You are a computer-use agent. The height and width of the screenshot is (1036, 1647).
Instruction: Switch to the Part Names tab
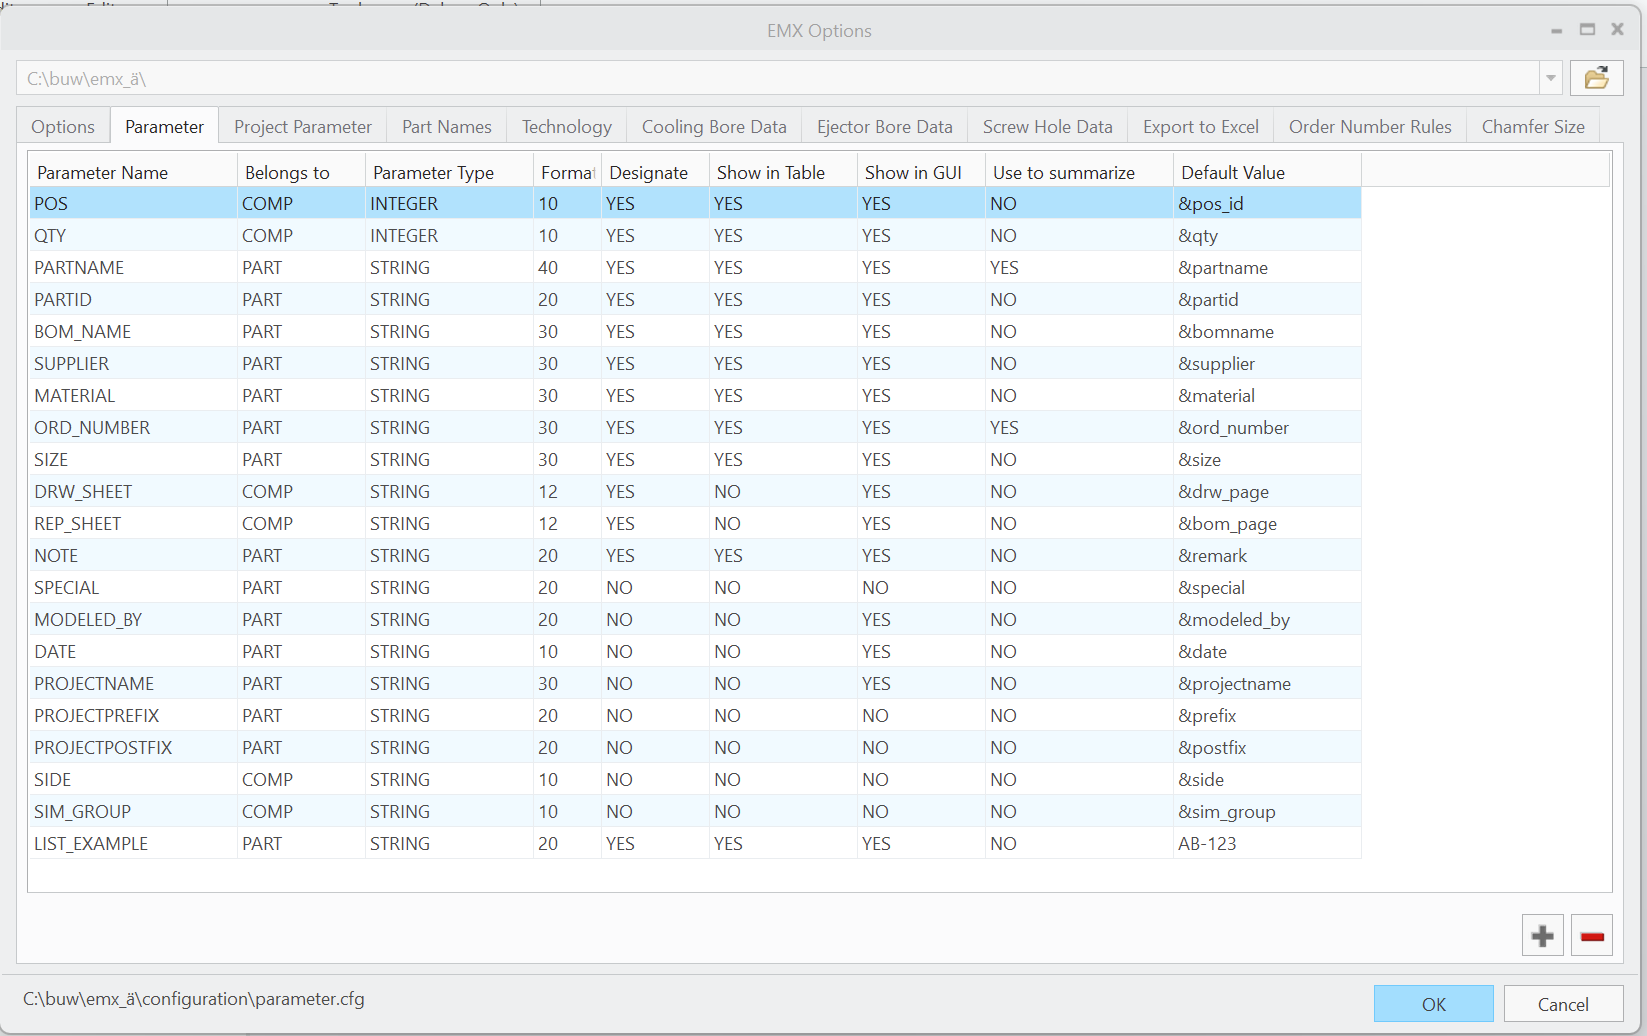click(x=446, y=126)
